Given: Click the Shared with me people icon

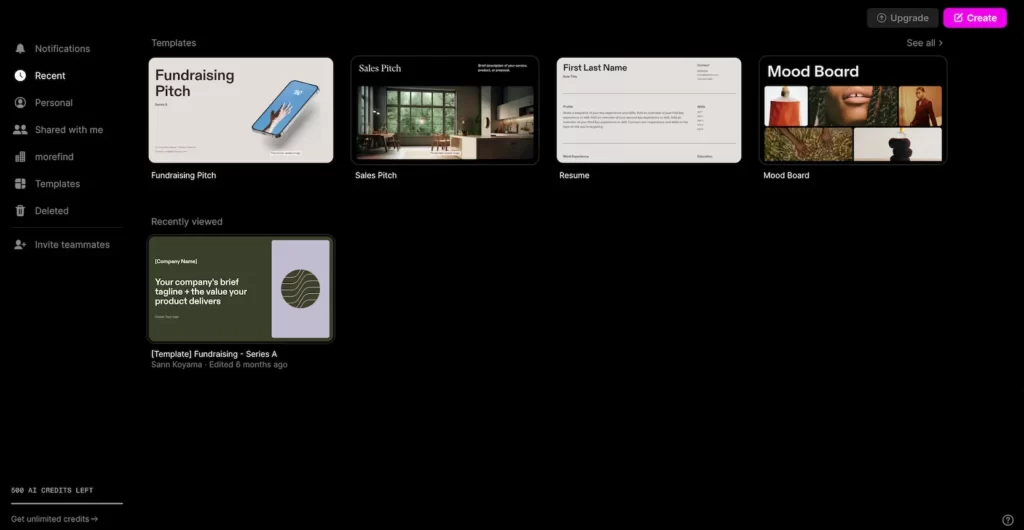Looking at the screenshot, I should coord(20,130).
